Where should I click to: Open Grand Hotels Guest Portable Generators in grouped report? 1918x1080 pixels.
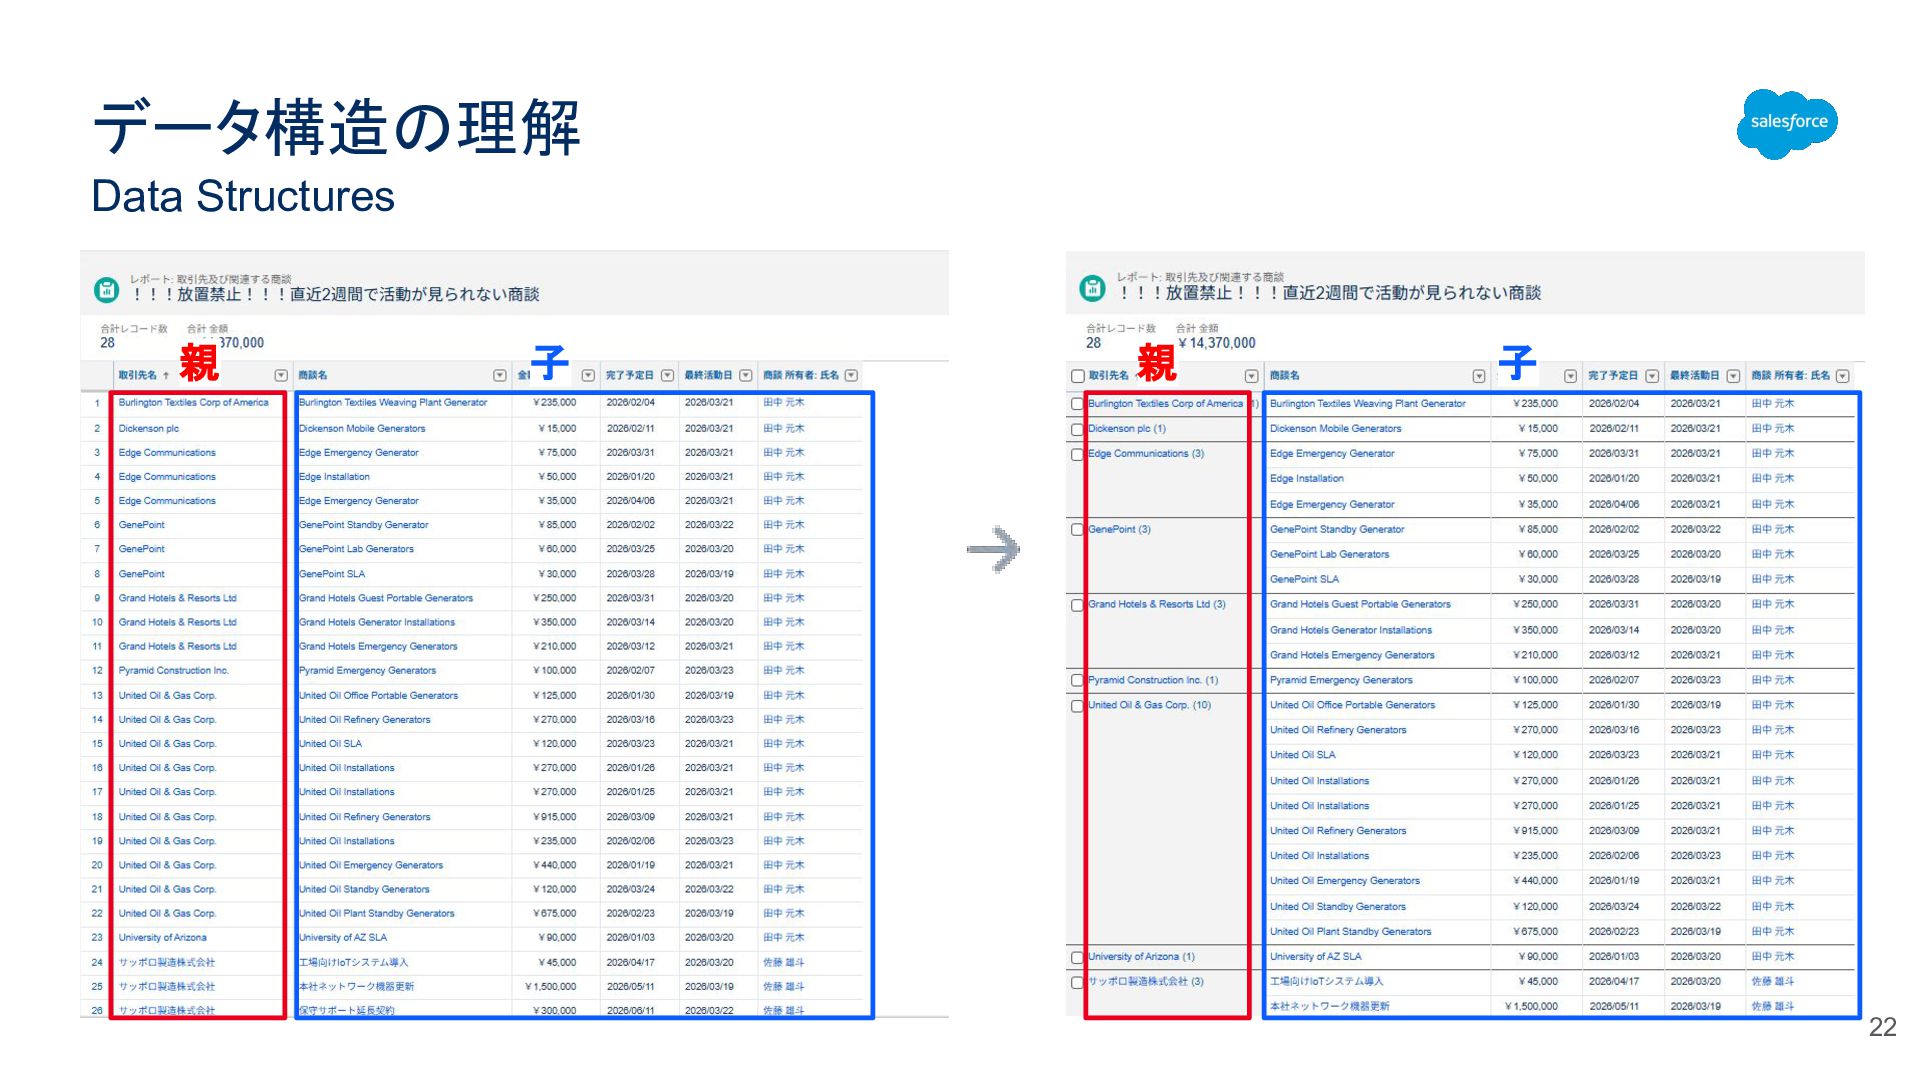[1360, 605]
